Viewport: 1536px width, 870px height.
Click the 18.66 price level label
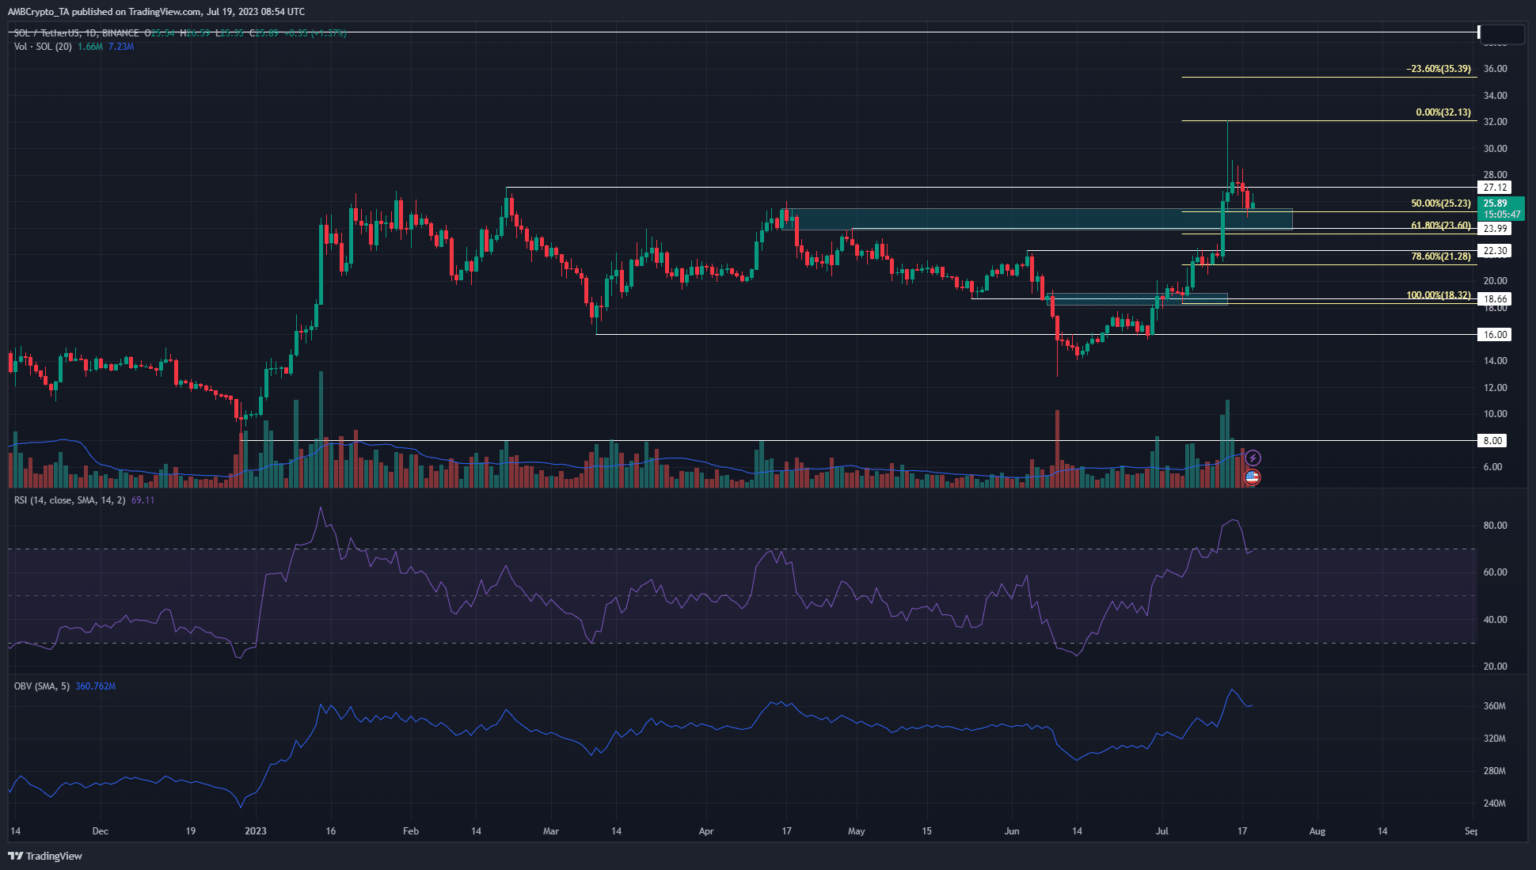1495,299
